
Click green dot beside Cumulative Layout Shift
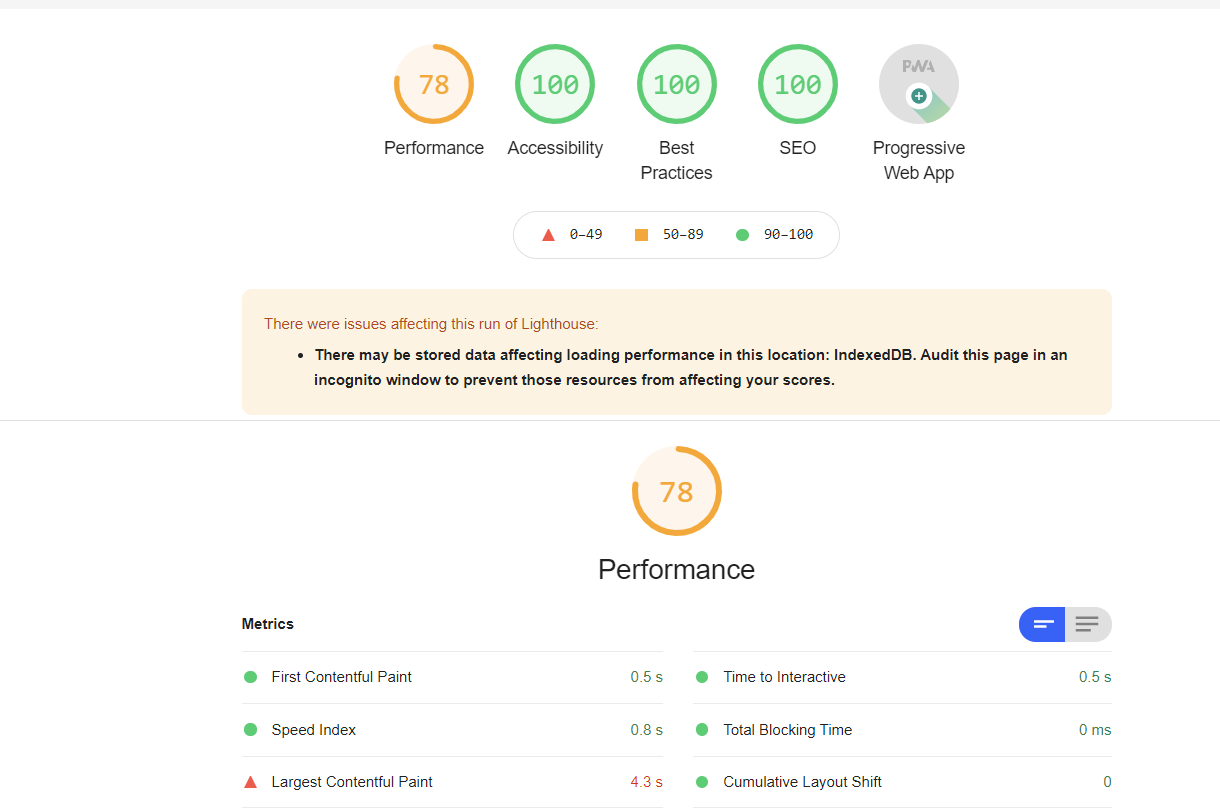coord(702,782)
